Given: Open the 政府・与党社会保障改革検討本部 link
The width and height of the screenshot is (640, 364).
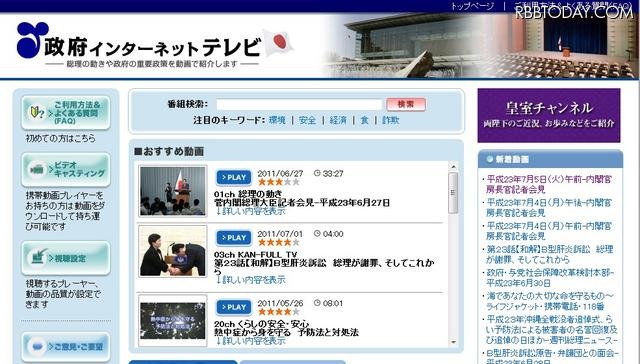Looking at the screenshot, I should coord(550,278).
